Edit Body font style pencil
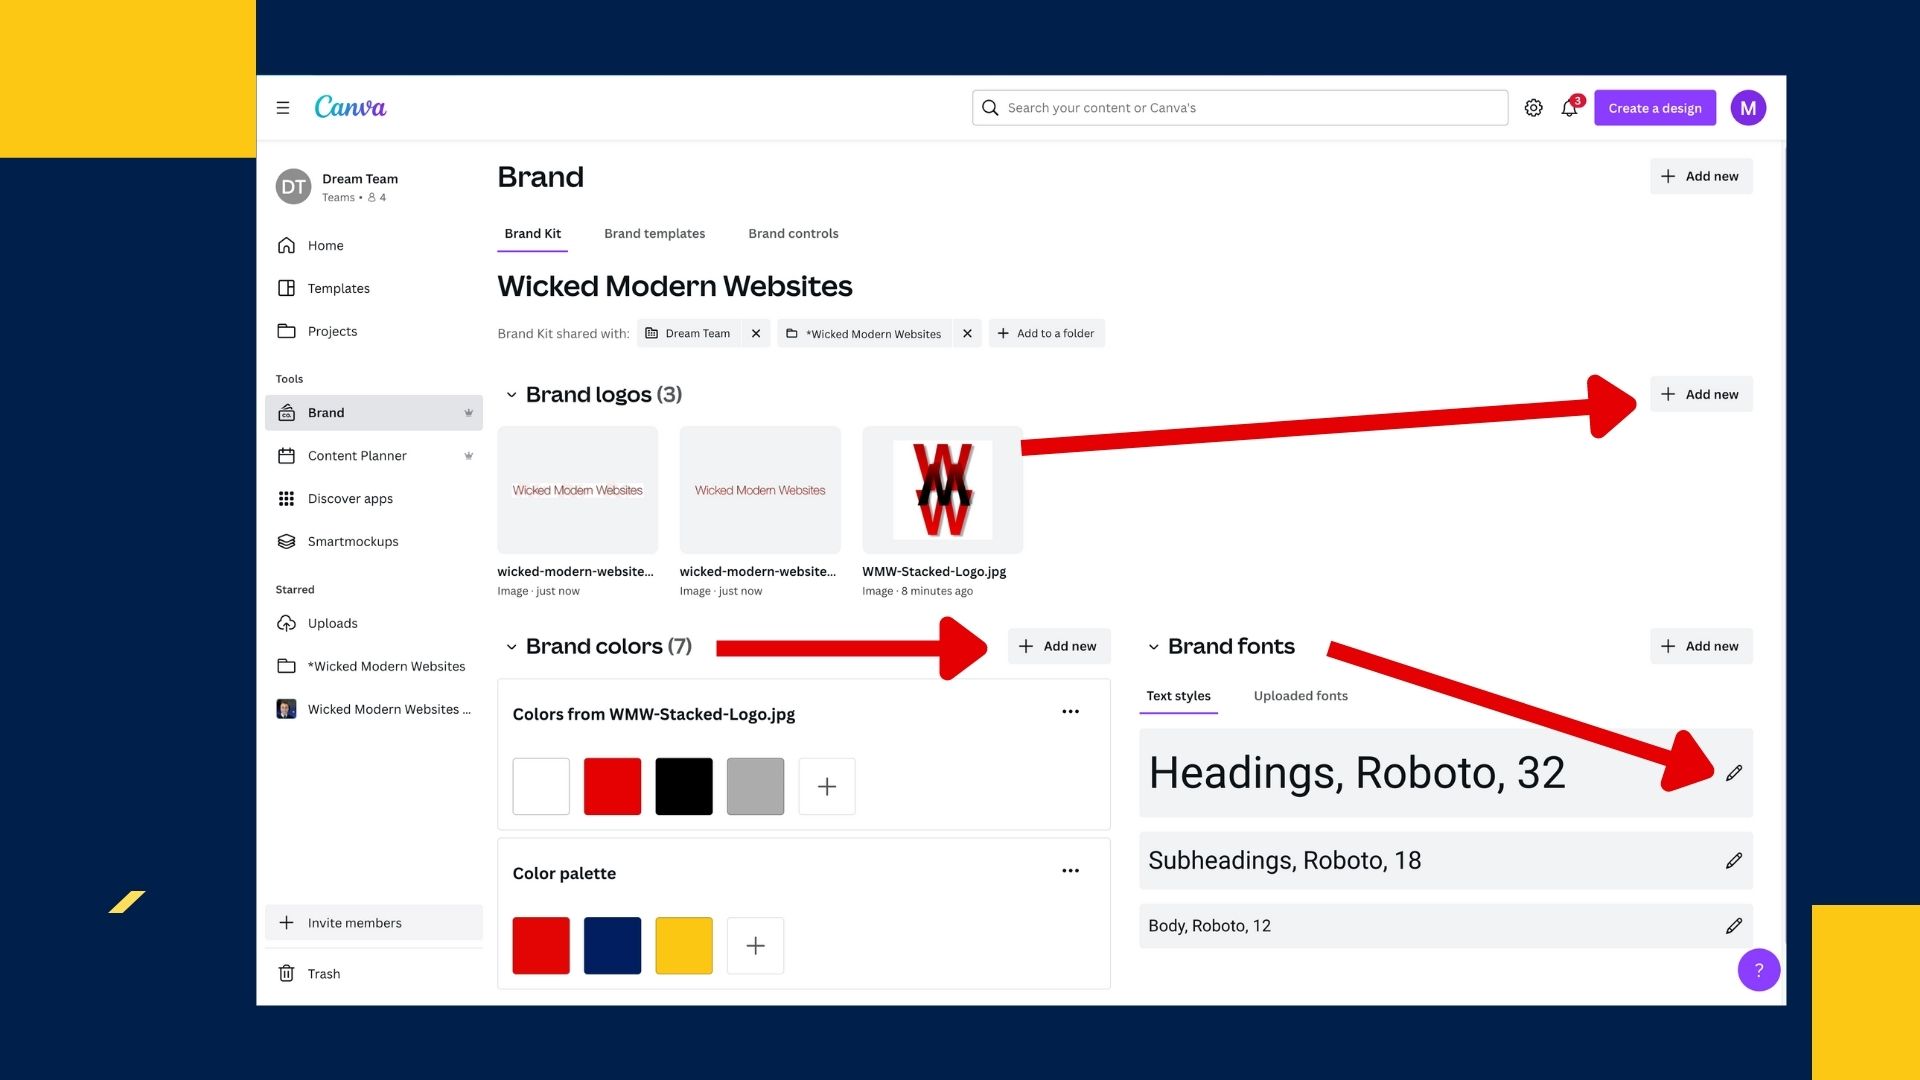The width and height of the screenshot is (1920, 1080). click(x=1734, y=926)
